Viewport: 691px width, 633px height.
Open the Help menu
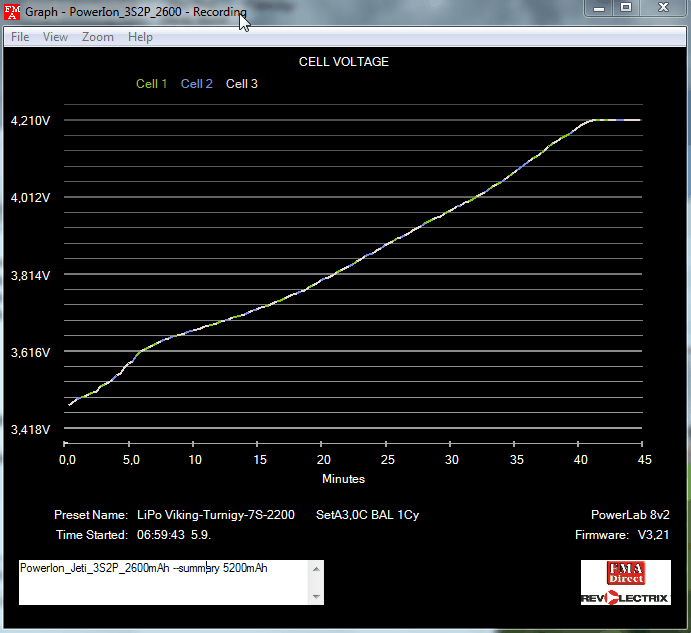click(x=141, y=37)
